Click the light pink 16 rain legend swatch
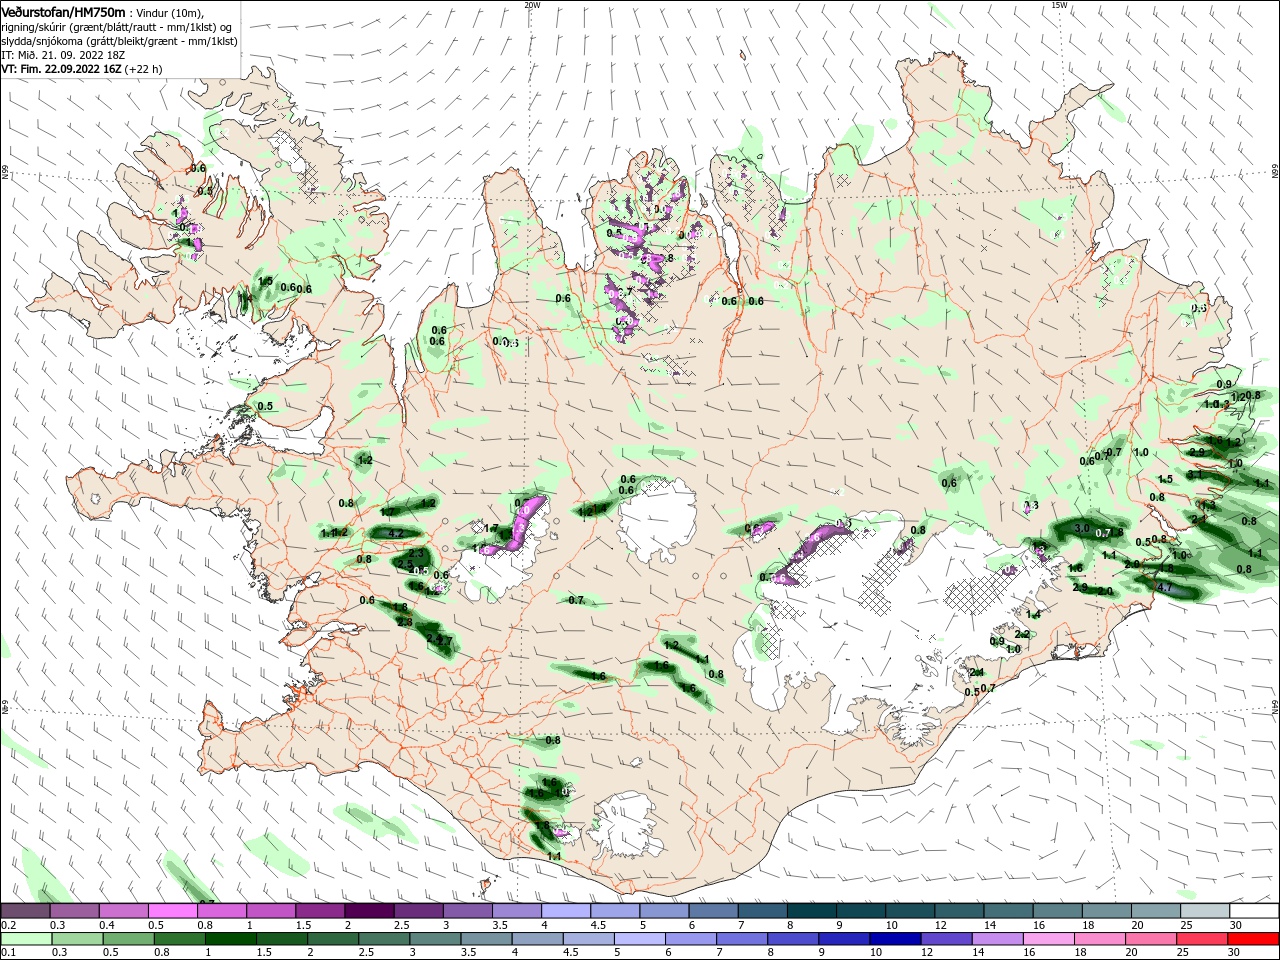The image size is (1280, 960). tap(1048, 939)
